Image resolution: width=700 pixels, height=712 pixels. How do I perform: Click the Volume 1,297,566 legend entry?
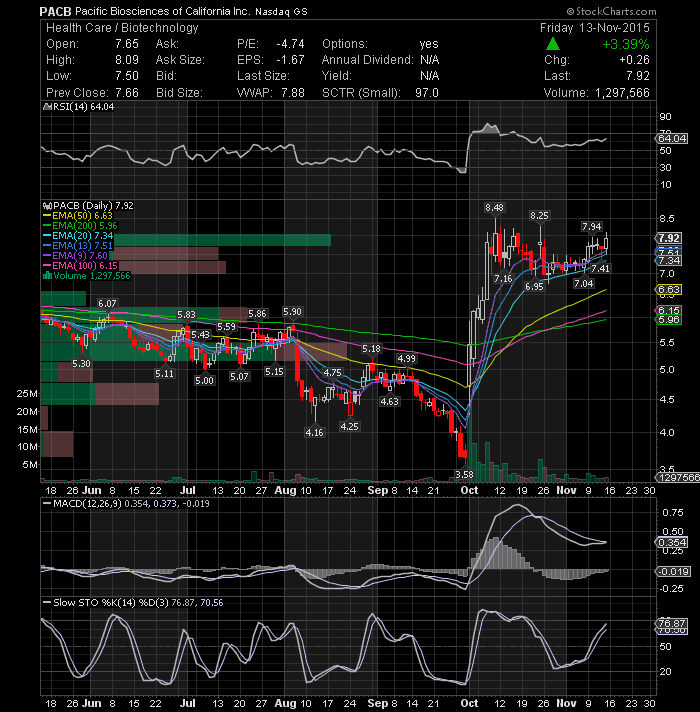click(86, 276)
